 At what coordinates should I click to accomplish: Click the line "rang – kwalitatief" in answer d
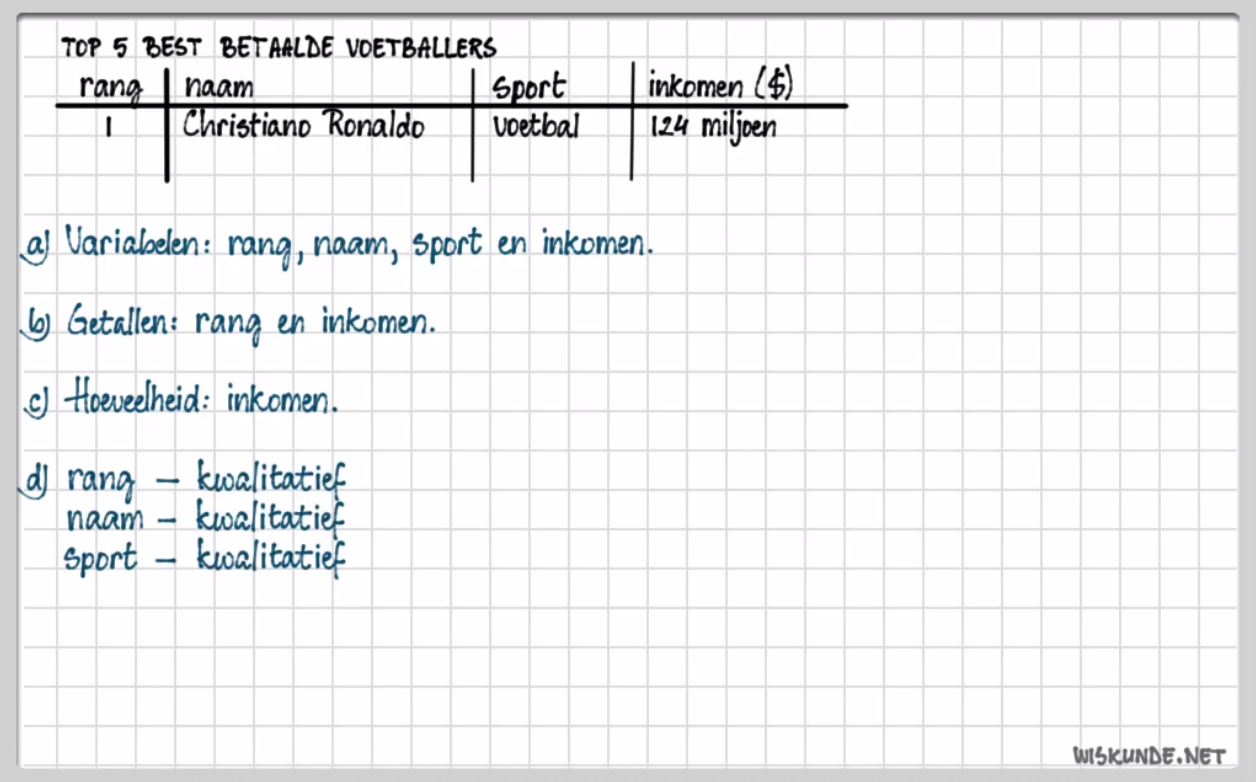click(x=206, y=481)
